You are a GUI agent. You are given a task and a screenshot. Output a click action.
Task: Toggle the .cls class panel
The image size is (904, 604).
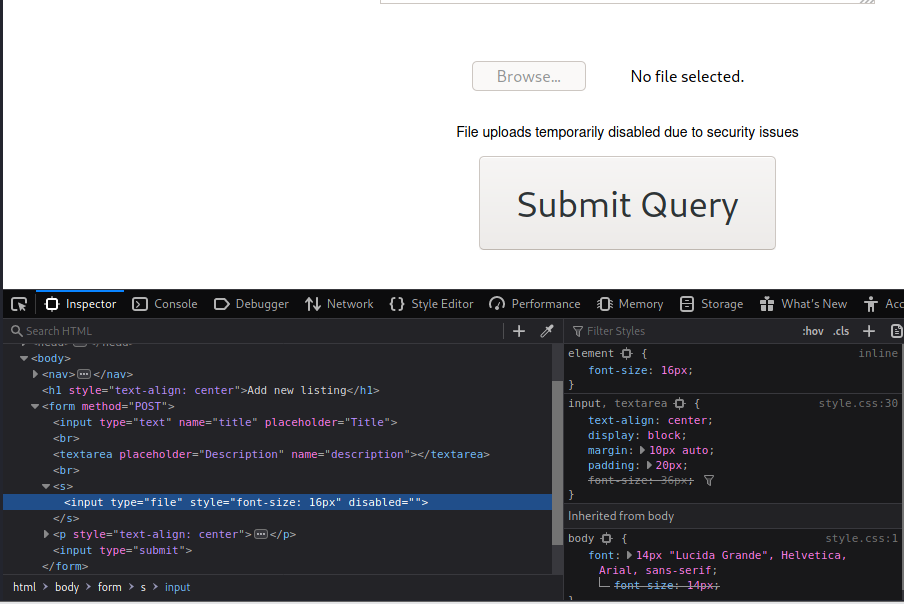(x=841, y=331)
